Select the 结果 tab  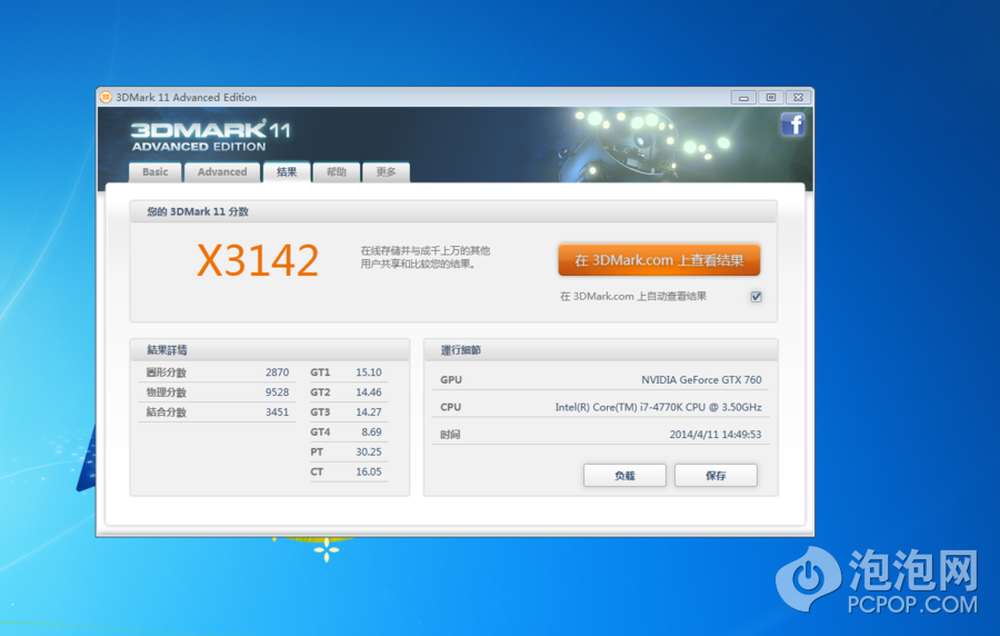tap(286, 172)
